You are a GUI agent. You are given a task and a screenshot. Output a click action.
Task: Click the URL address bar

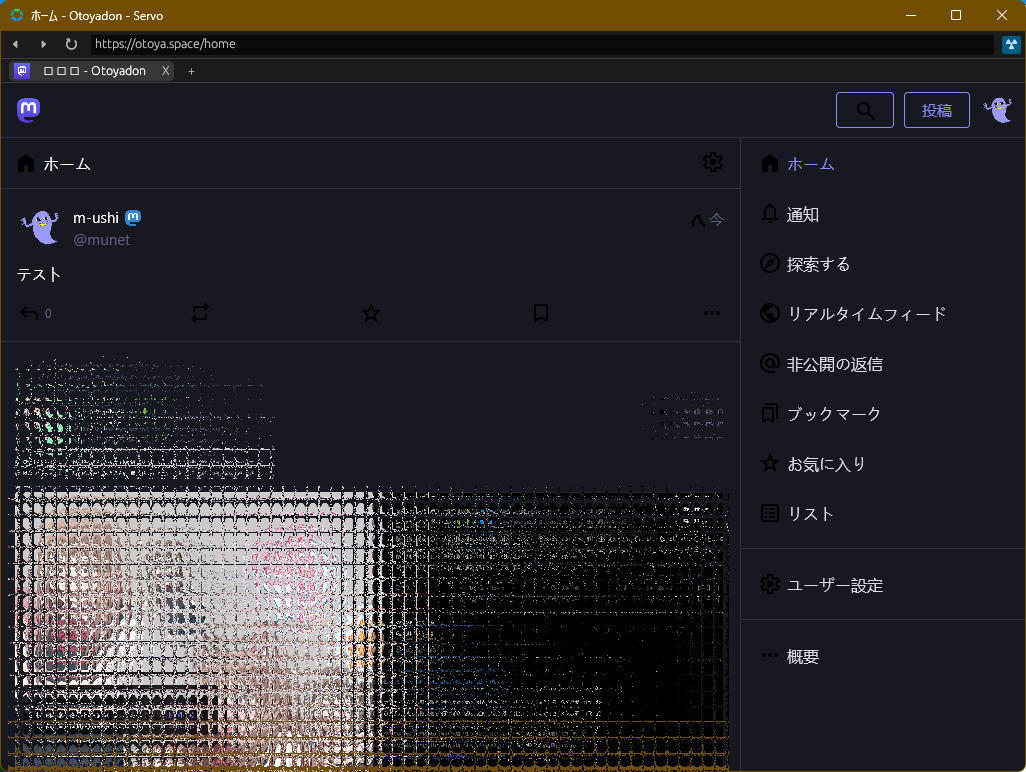point(540,44)
